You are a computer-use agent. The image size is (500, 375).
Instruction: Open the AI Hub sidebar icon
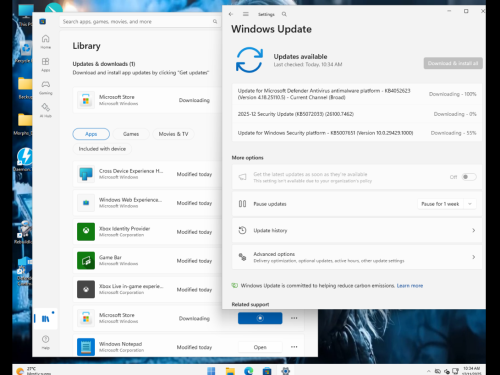click(x=46, y=110)
